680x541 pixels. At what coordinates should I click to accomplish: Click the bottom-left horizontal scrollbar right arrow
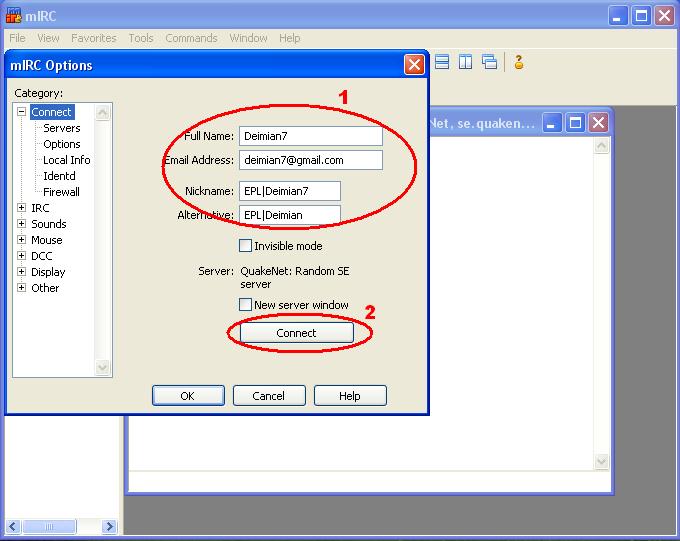click(109, 527)
